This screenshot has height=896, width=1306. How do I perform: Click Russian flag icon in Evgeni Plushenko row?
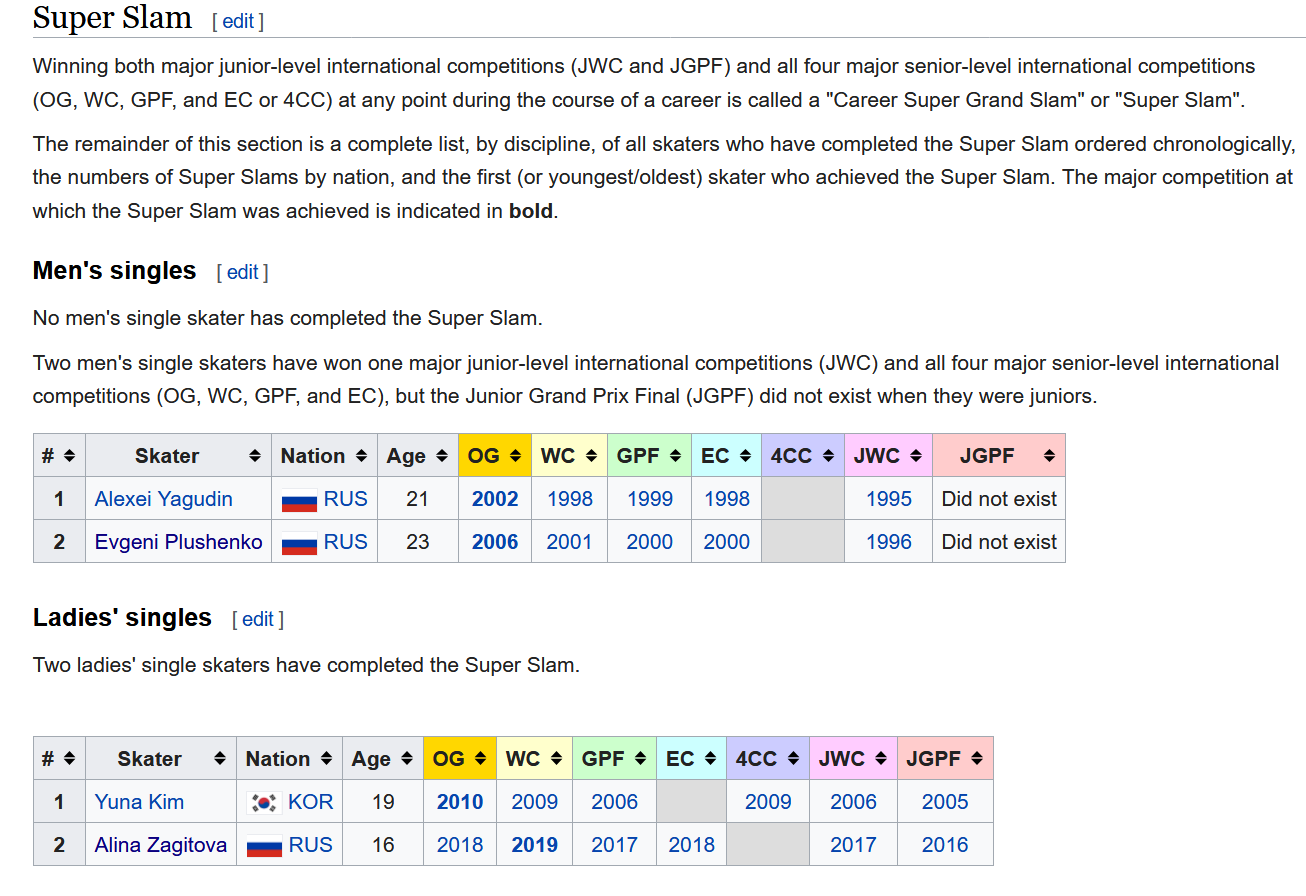click(299, 543)
